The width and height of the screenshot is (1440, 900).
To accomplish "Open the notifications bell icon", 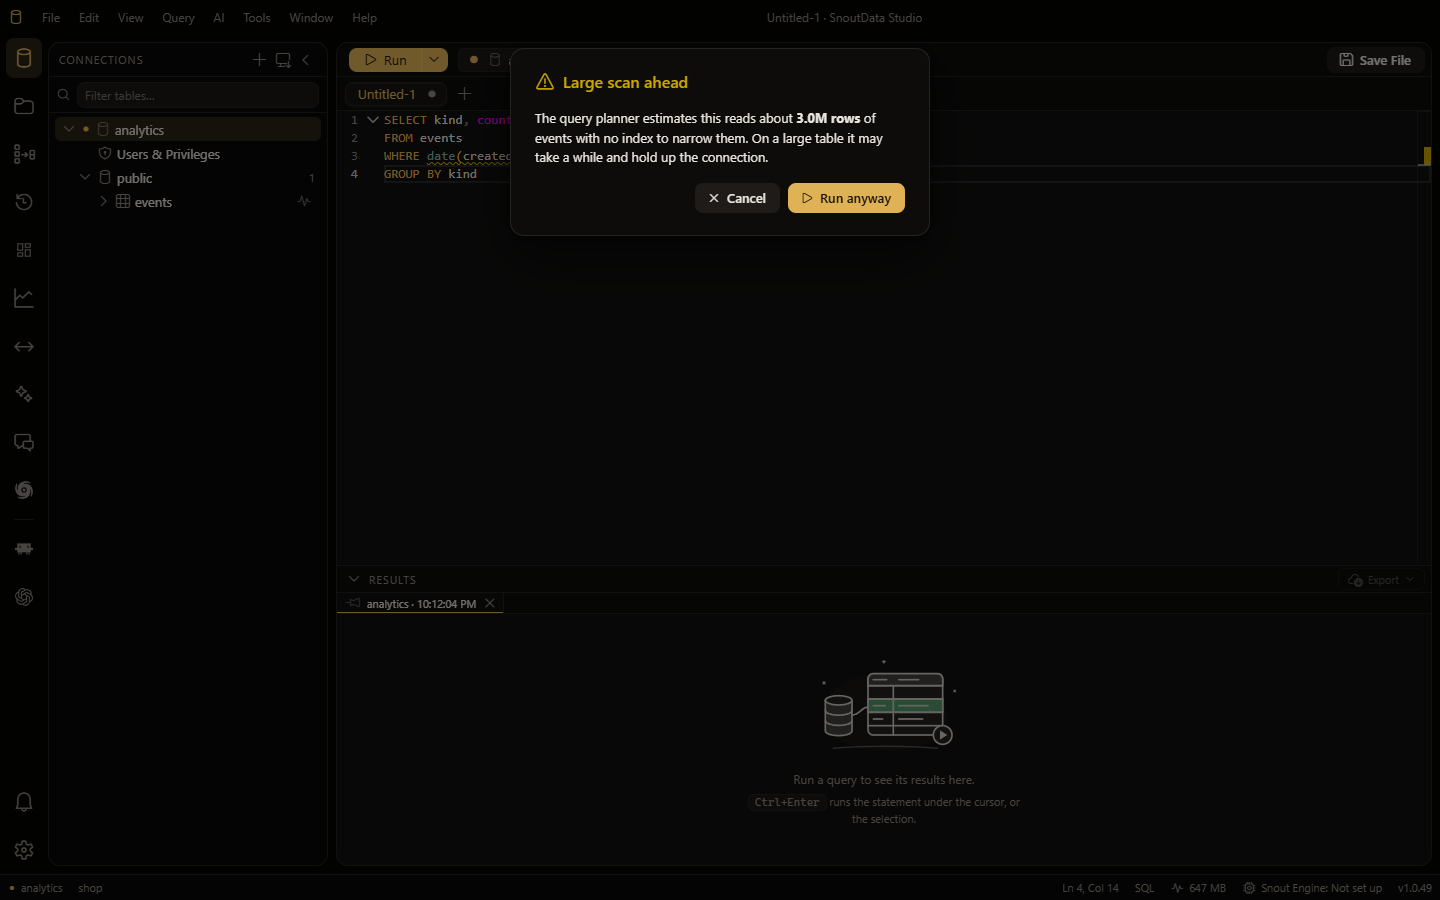I will (x=24, y=802).
